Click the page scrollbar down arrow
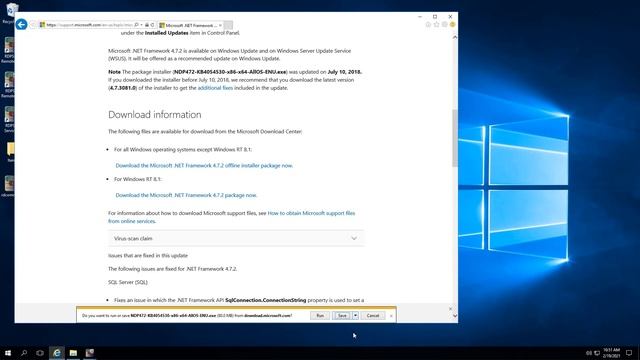The height and width of the screenshot is (360, 640). point(455,316)
